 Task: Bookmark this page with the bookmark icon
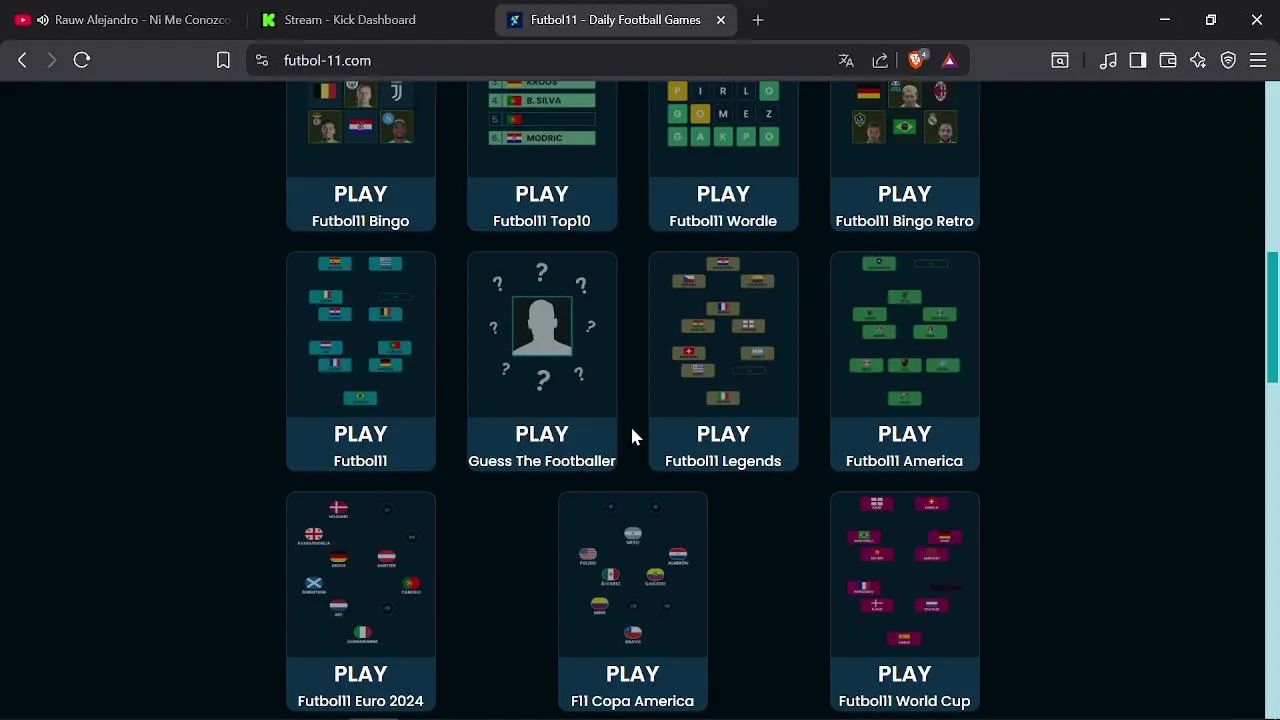coord(223,60)
